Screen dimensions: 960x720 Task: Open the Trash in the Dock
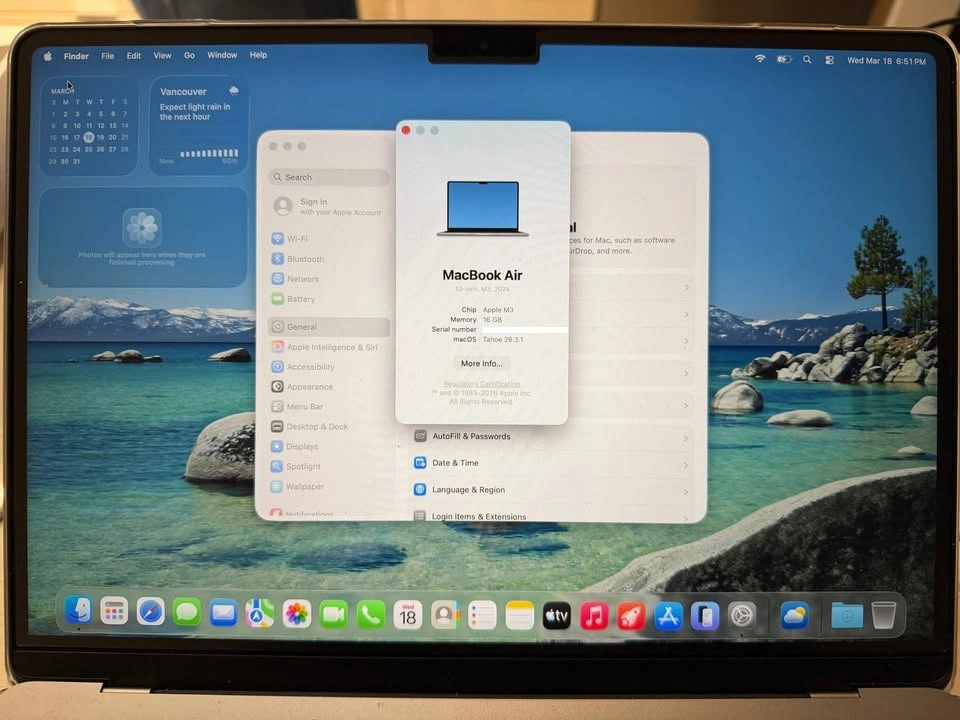(x=883, y=615)
